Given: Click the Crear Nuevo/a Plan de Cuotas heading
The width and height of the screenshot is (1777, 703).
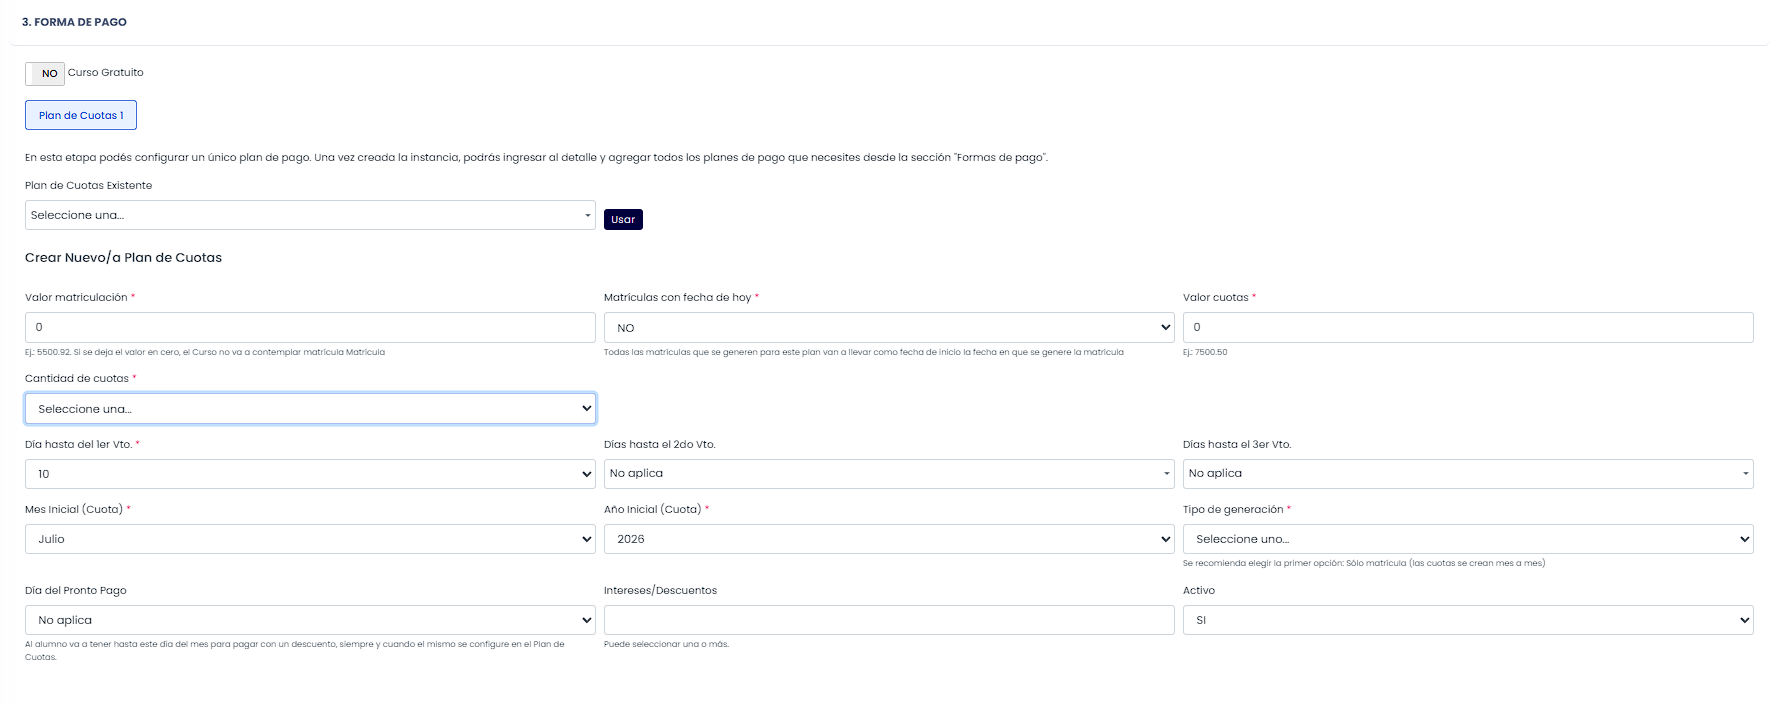Looking at the screenshot, I should pos(123,258).
